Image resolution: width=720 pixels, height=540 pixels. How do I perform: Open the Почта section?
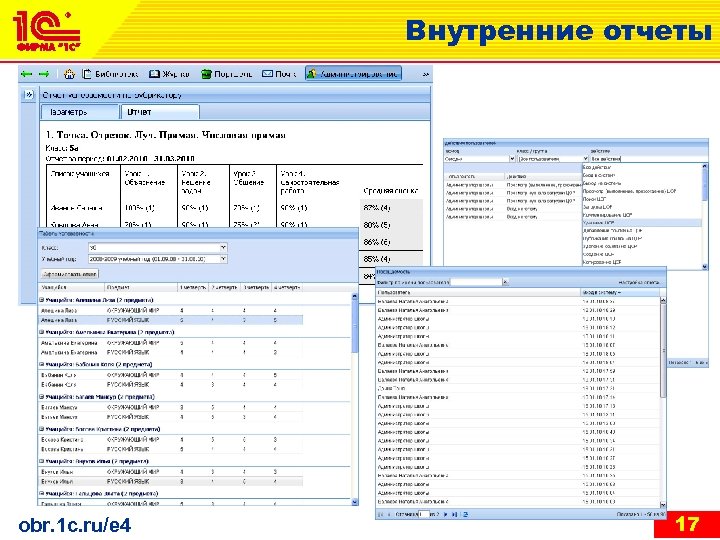coord(279,73)
